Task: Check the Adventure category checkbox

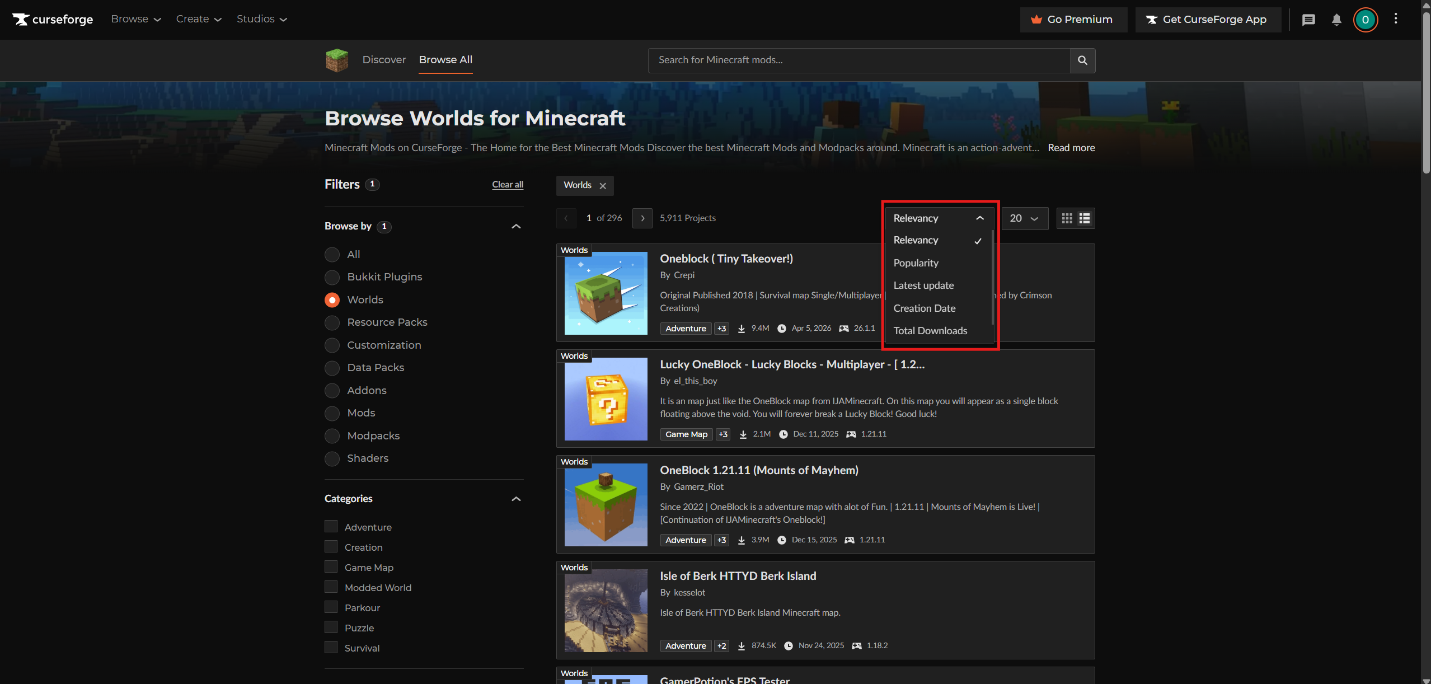Action: (x=331, y=527)
